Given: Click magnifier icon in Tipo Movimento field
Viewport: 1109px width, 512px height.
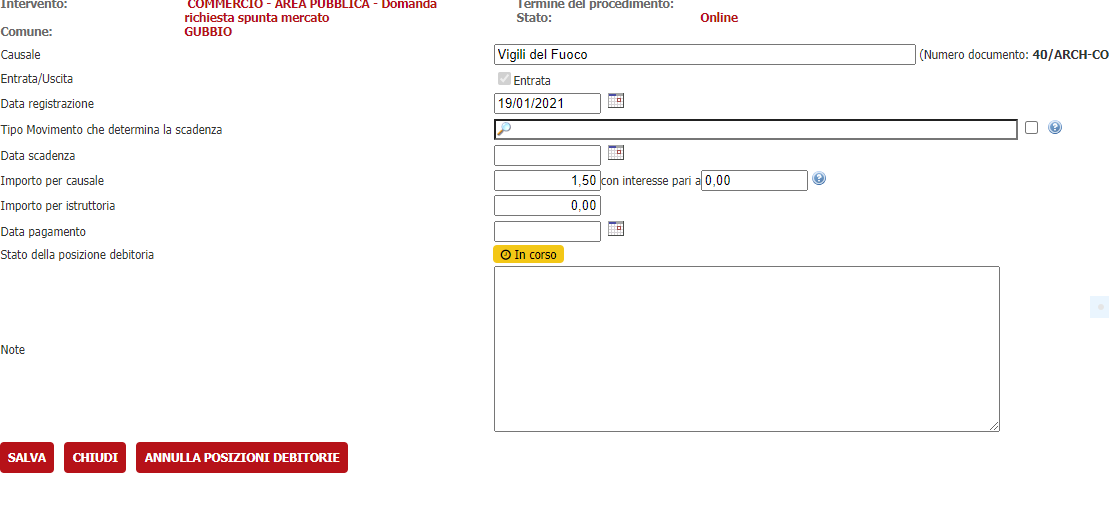Looking at the screenshot, I should coord(504,130).
